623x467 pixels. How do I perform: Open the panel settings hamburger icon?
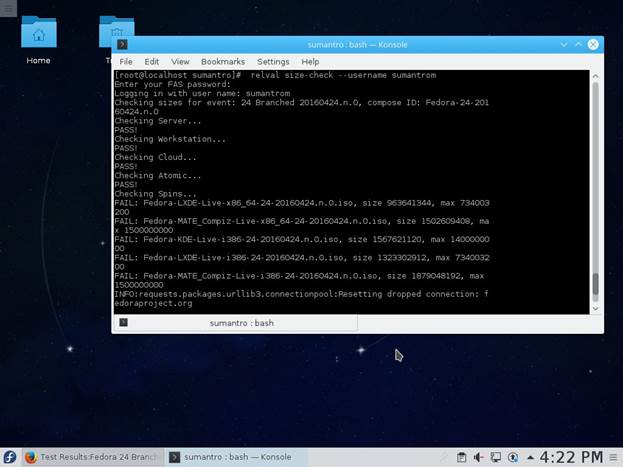pos(613,457)
